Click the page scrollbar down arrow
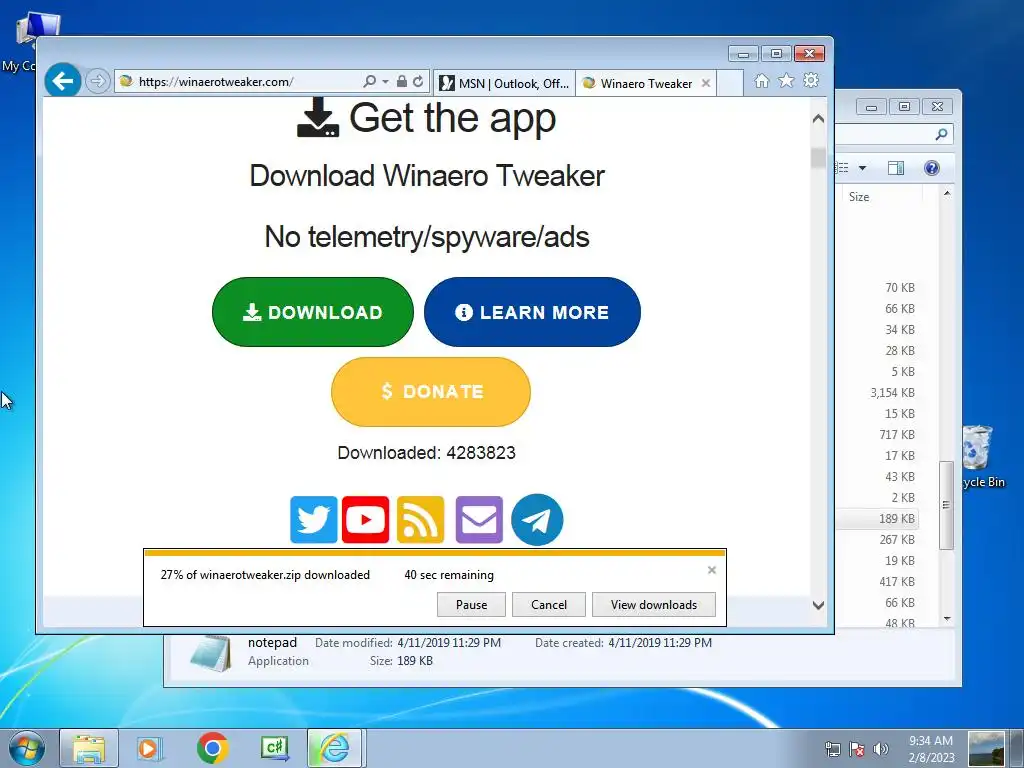The image size is (1024, 768). point(818,605)
